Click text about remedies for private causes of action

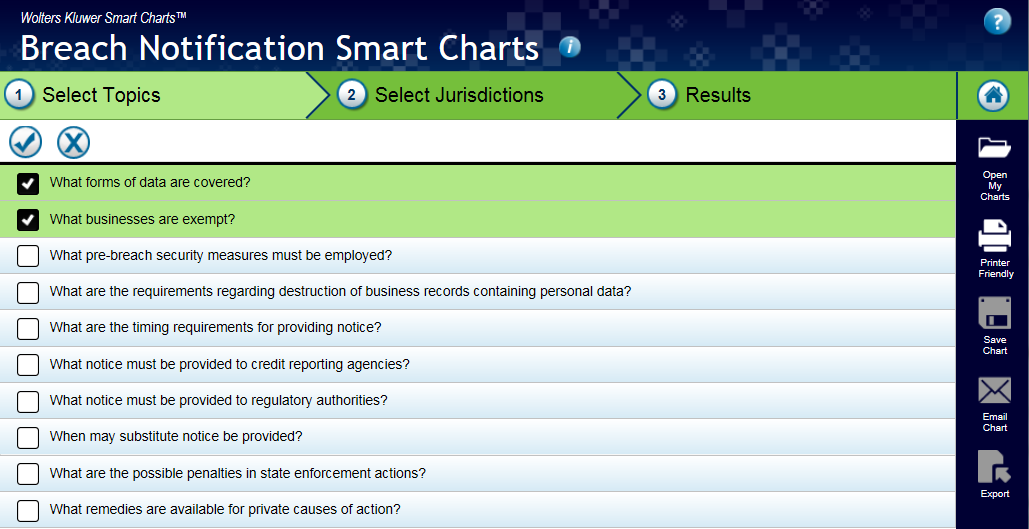point(225,509)
